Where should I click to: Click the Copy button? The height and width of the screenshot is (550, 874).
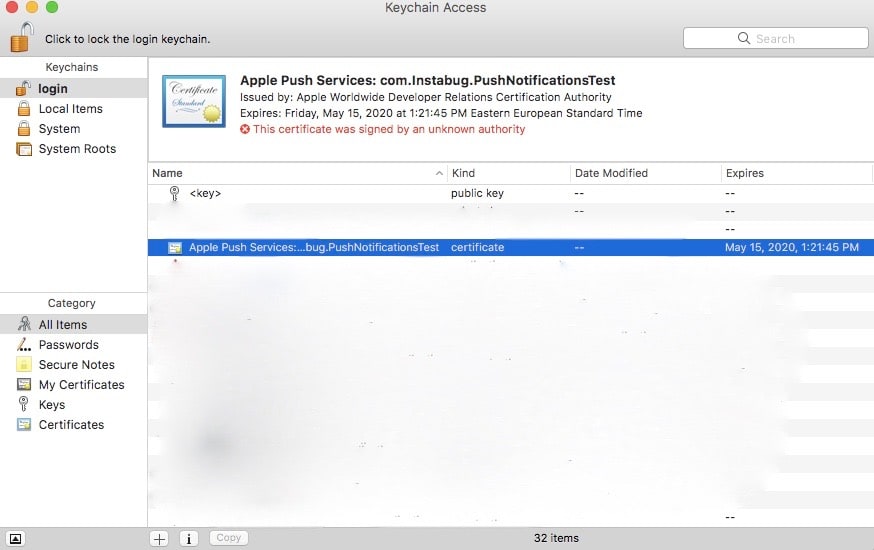point(229,538)
